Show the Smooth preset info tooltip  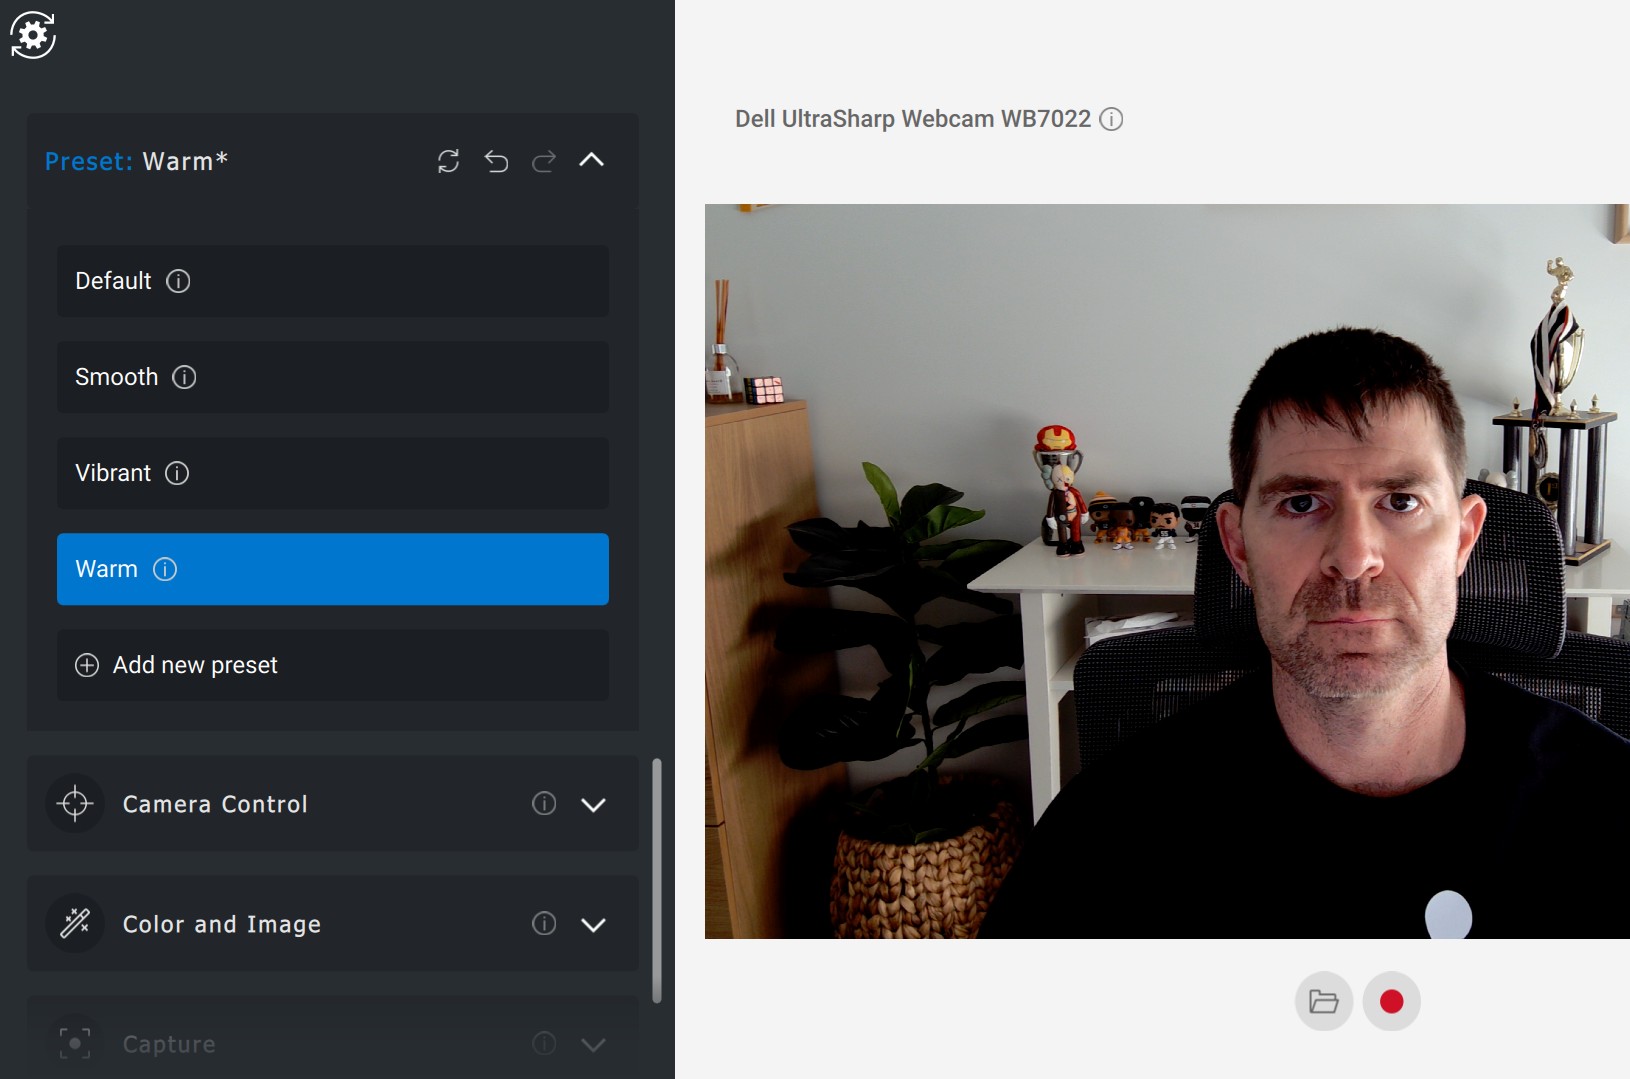[x=184, y=377]
